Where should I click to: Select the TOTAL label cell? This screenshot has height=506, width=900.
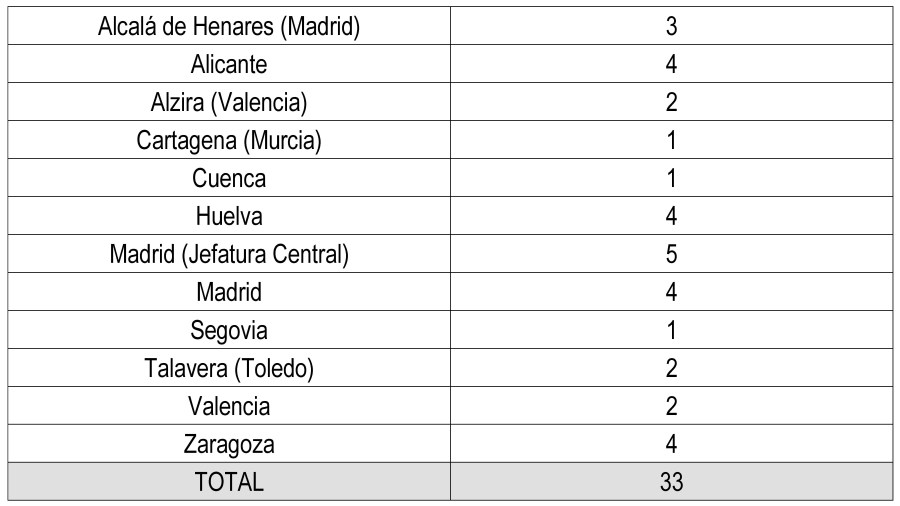coord(229,482)
